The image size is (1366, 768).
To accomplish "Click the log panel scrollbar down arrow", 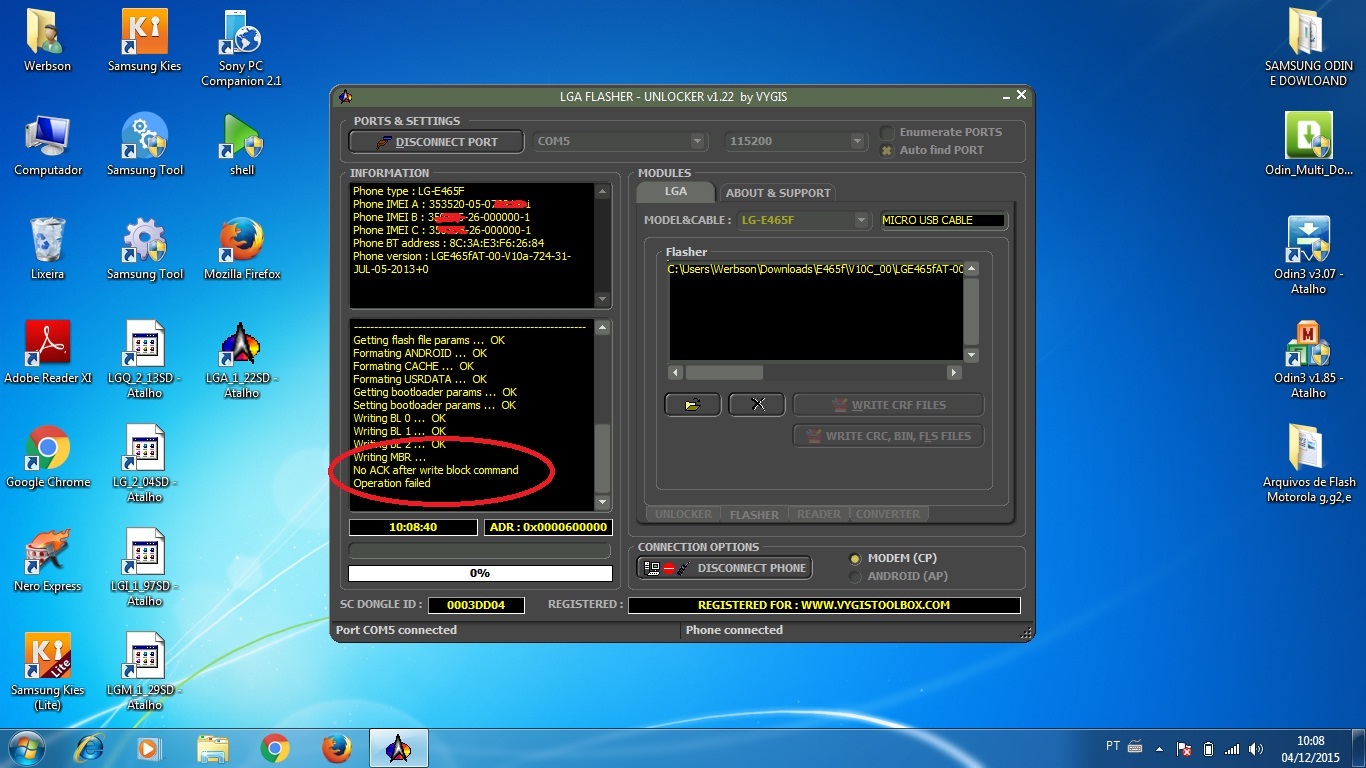I will (x=602, y=502).
